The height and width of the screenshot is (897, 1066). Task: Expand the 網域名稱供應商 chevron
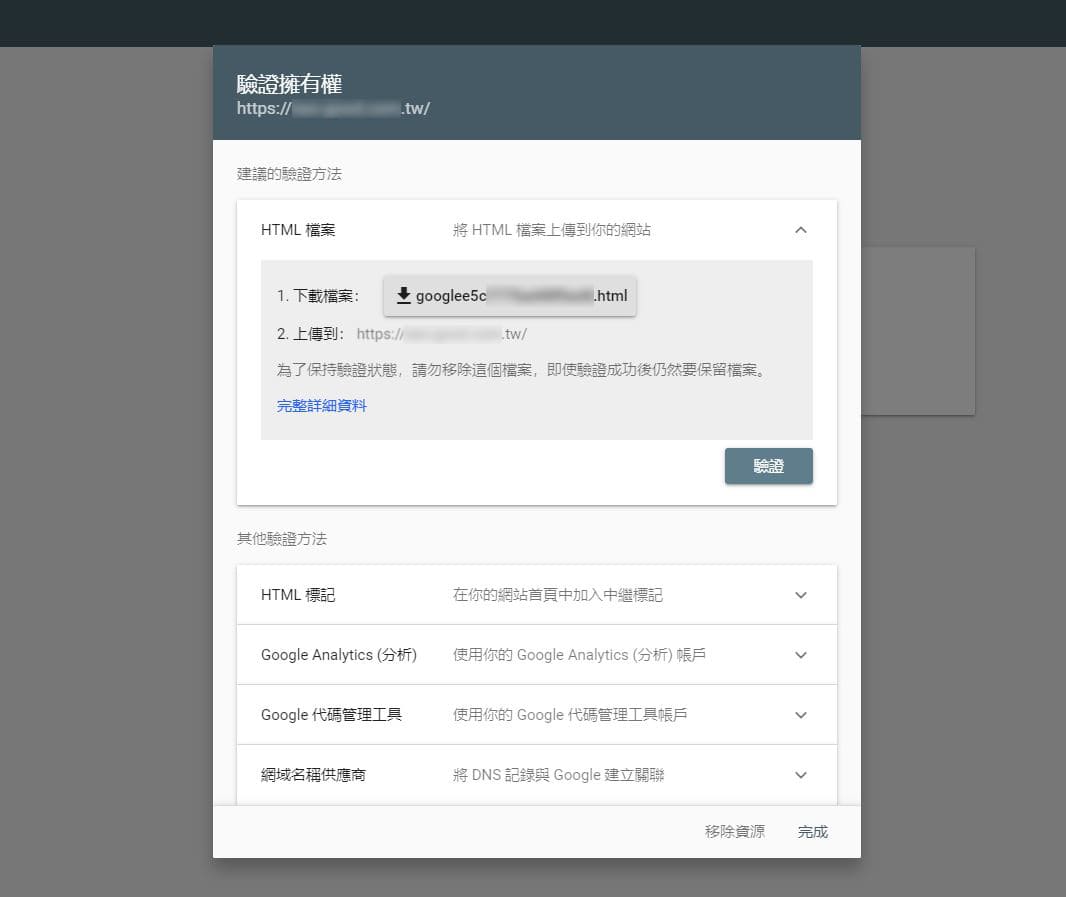coord(800,775)
